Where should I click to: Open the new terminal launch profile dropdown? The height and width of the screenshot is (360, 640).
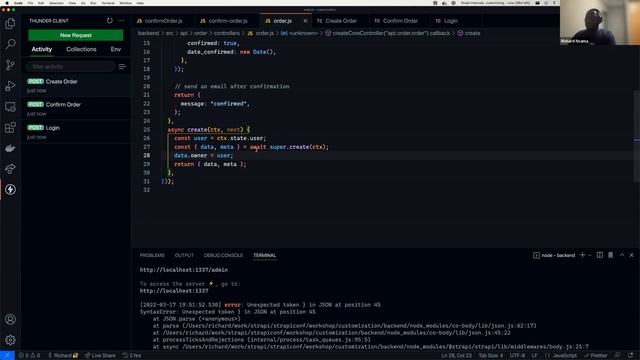pos(590,255)
